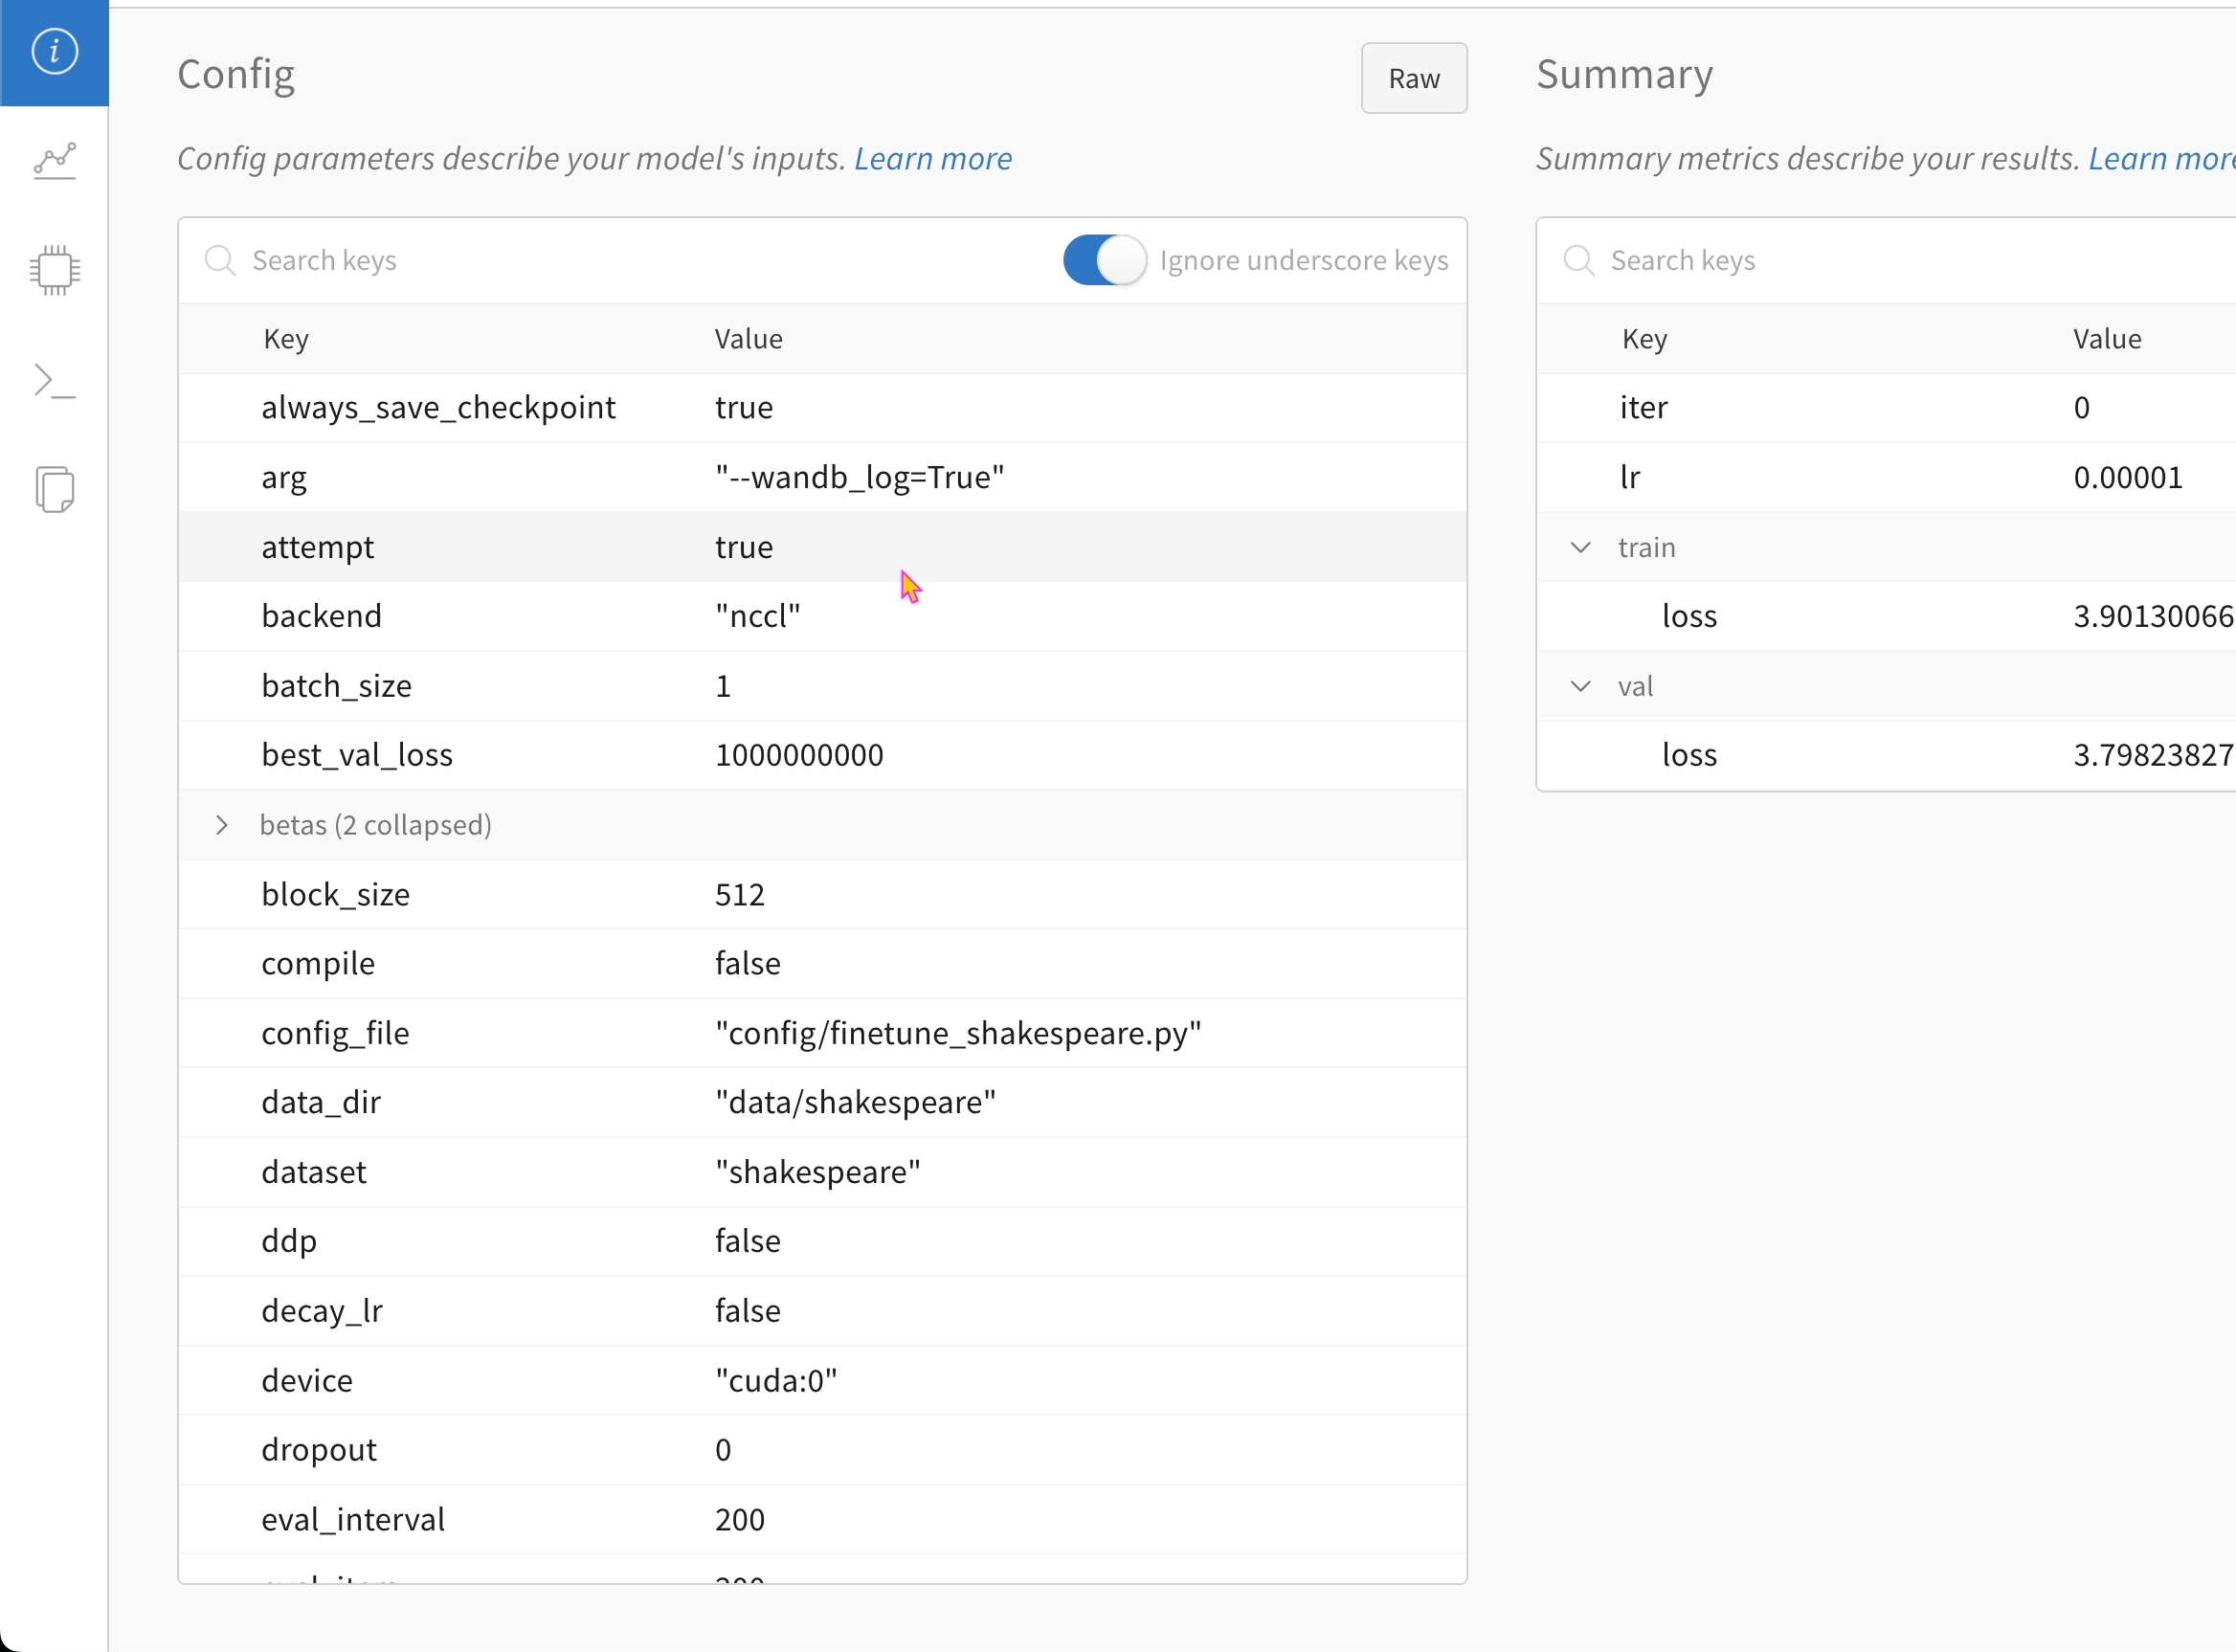Click magnifier icon in Summary search

click(1578, 261)
